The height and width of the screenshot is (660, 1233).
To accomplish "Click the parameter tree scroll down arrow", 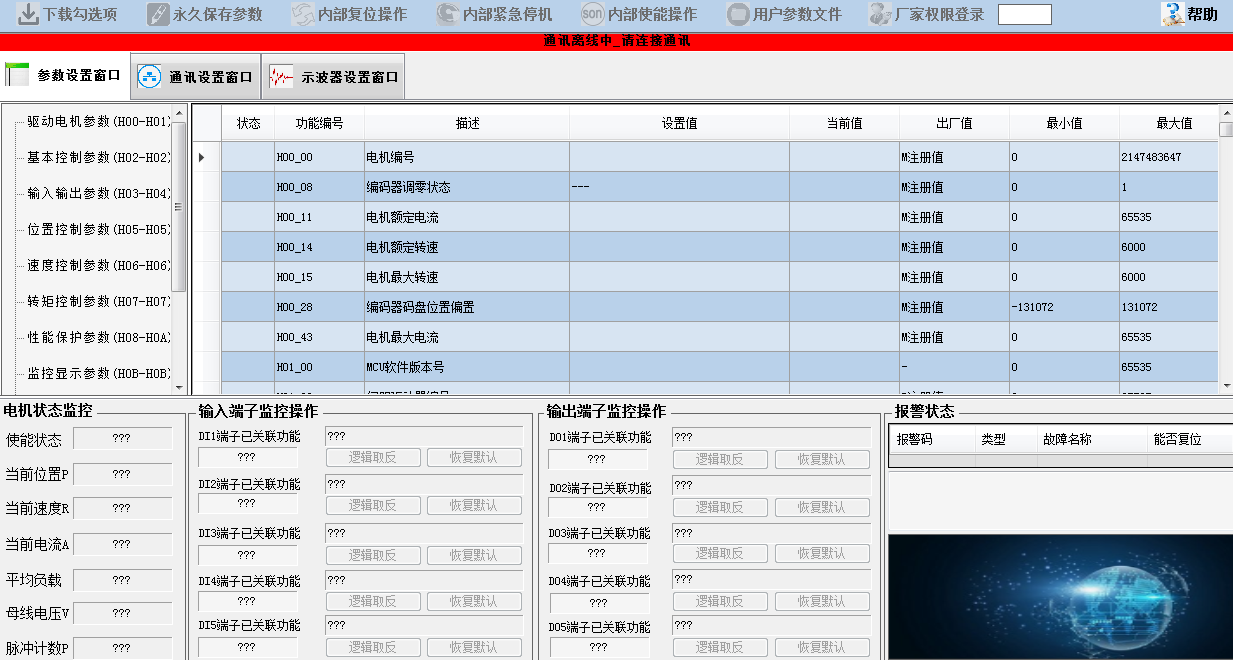I will (x=179, y=386).
